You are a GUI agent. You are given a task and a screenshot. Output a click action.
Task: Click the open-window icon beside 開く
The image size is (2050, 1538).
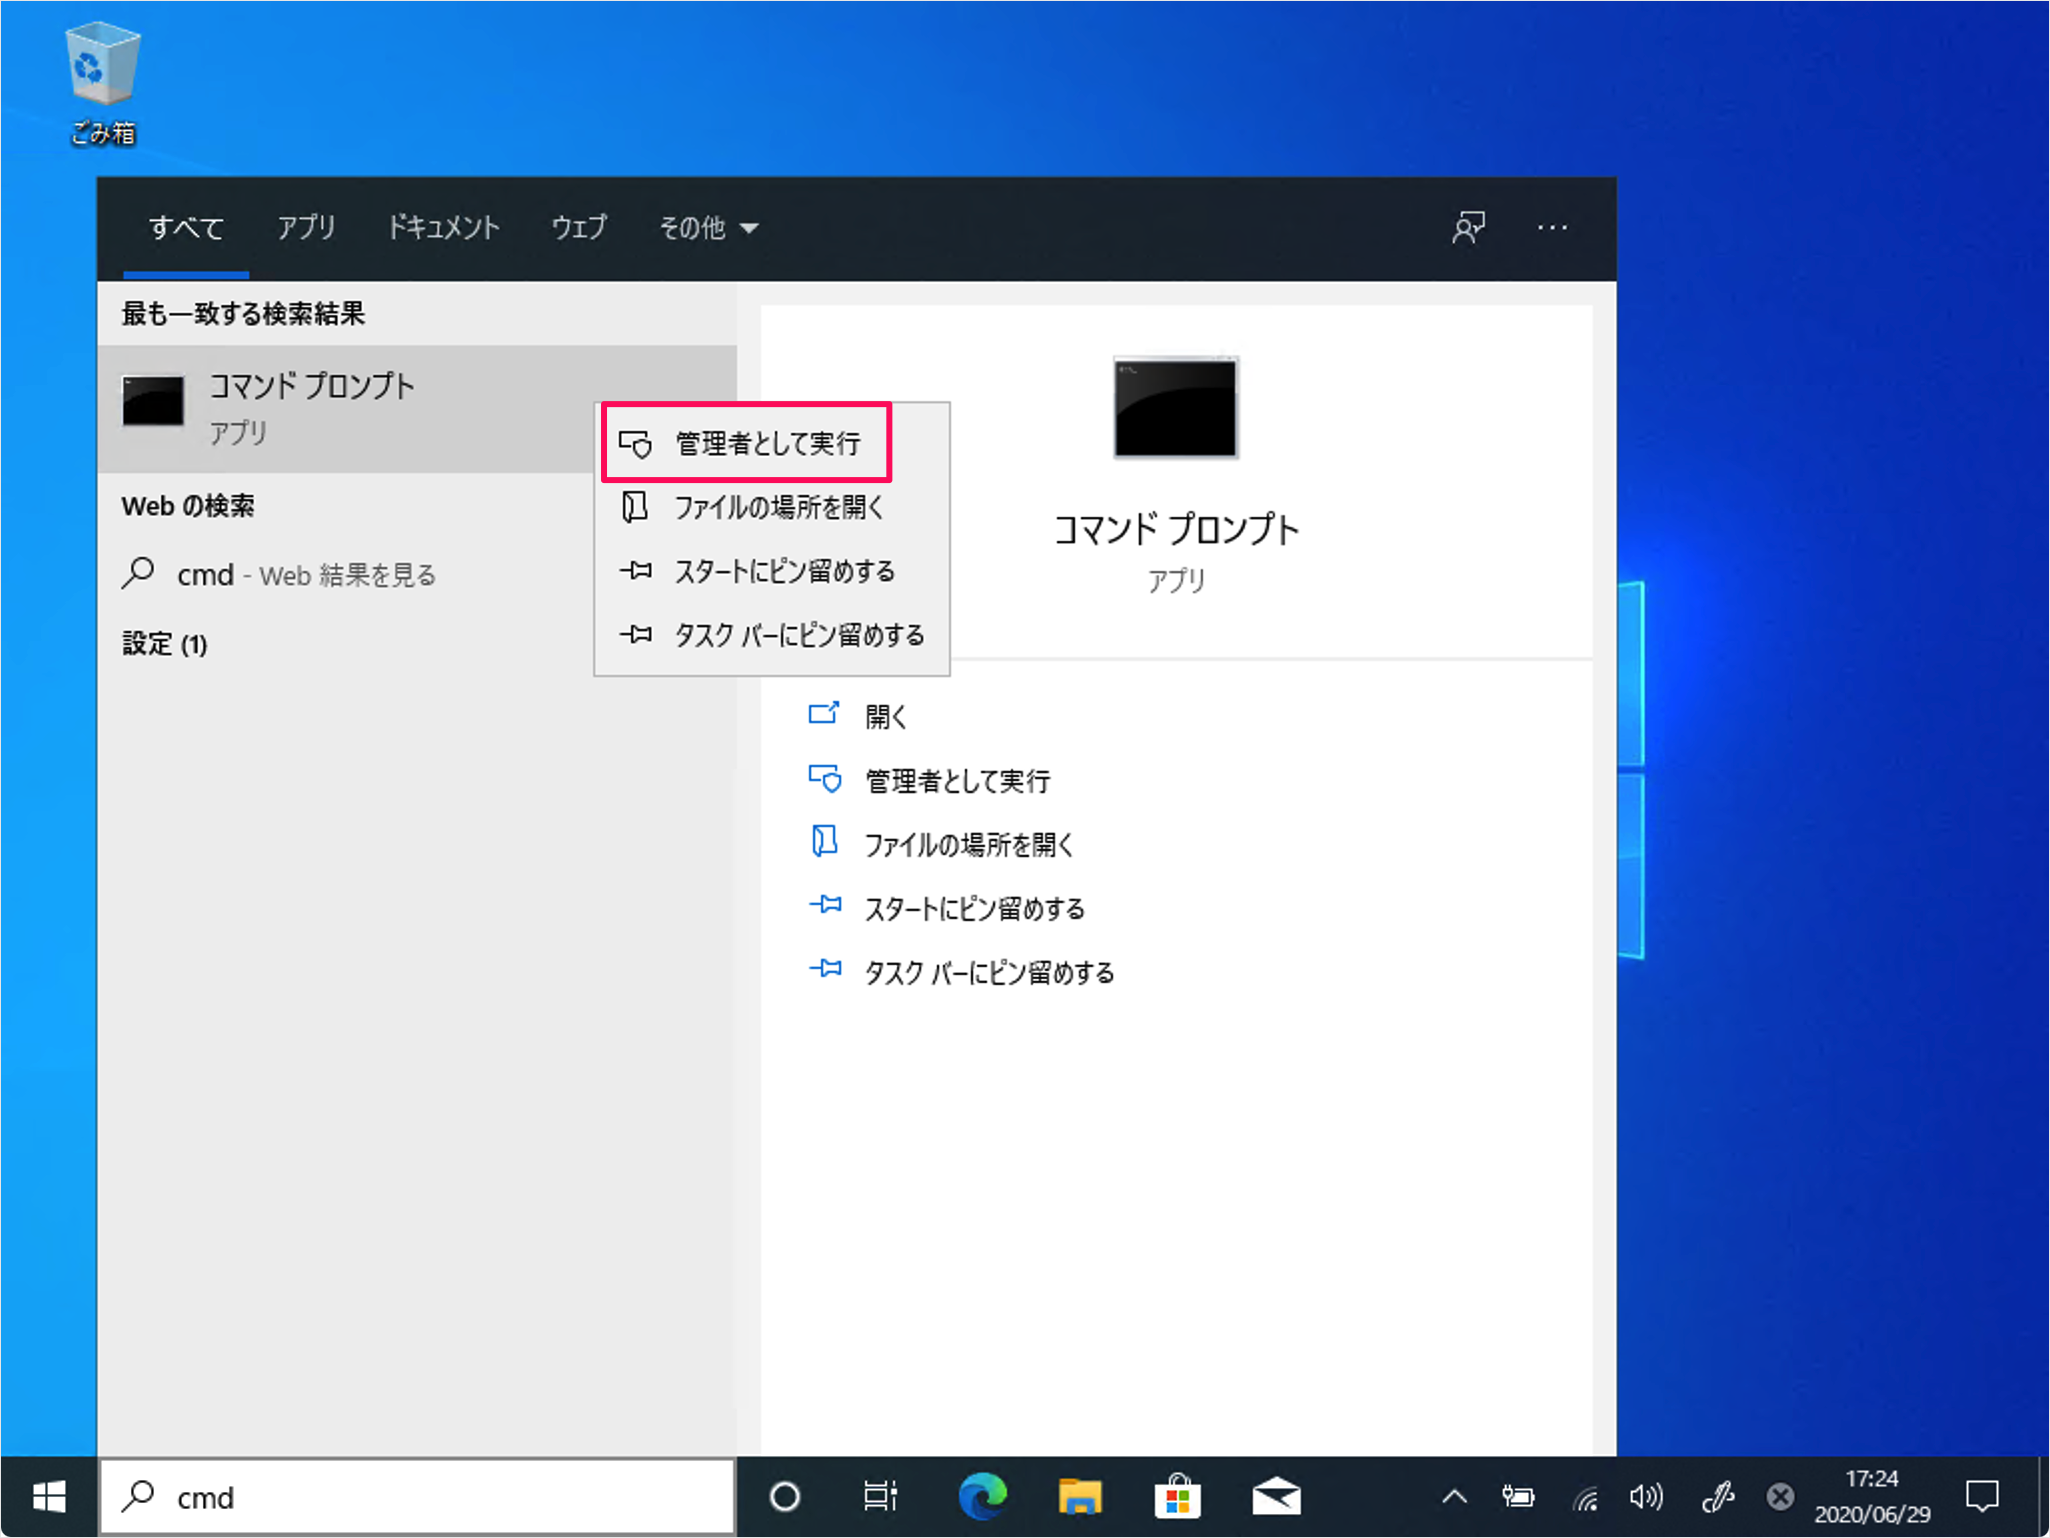click(824, 714)
